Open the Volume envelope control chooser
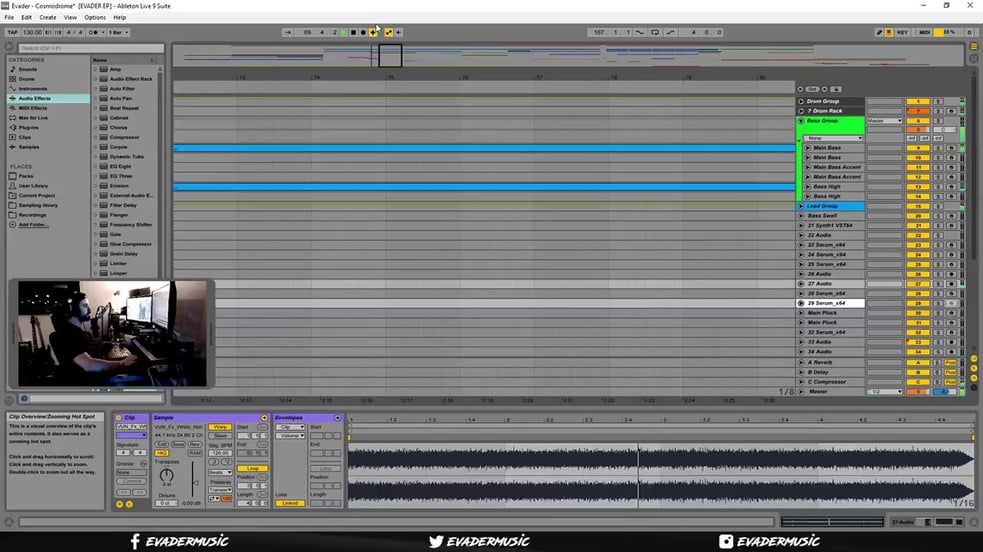The height and width of the screenshot is (552, 983). point(290,435)
